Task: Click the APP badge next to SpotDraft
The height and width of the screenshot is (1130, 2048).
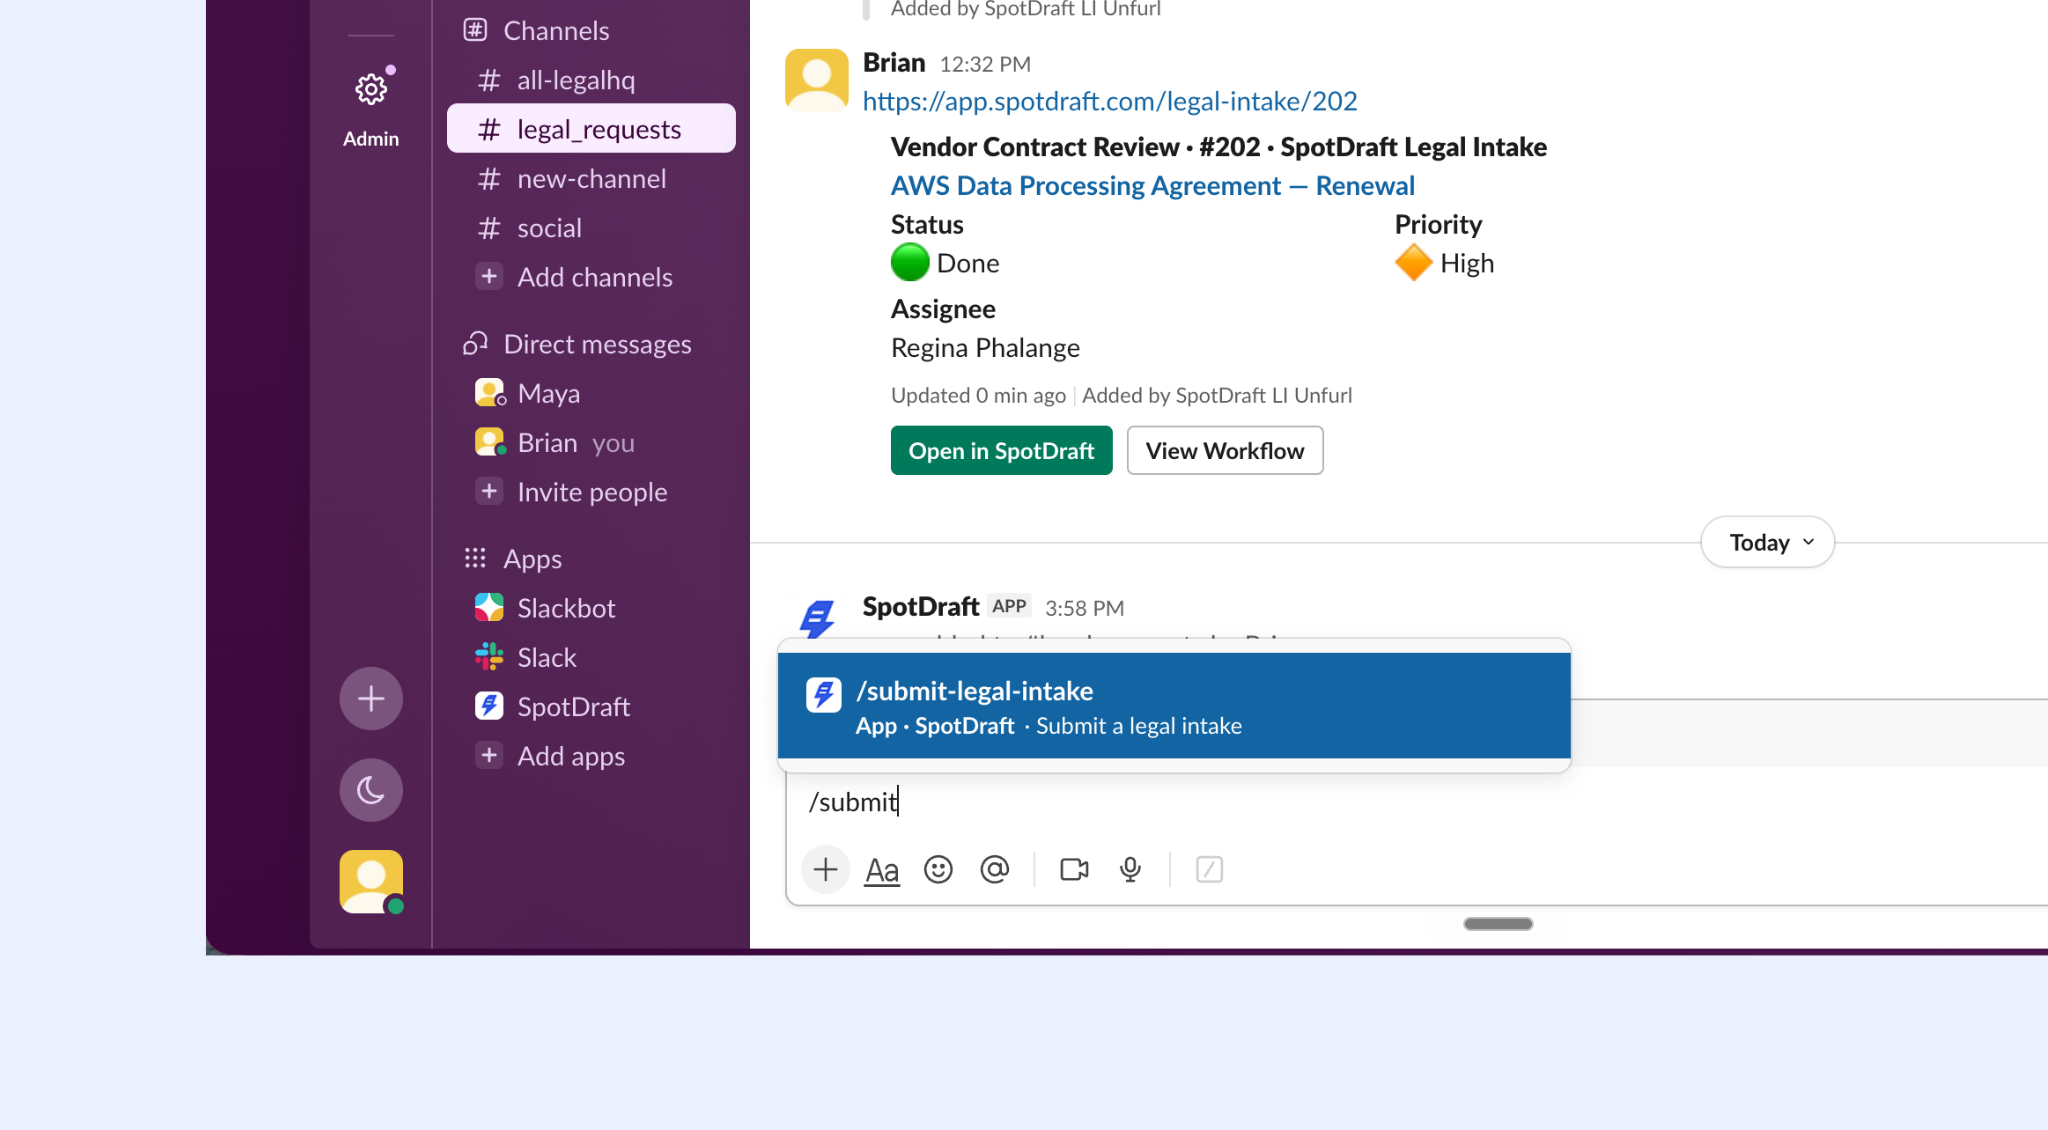Action: coord(1009,606)
